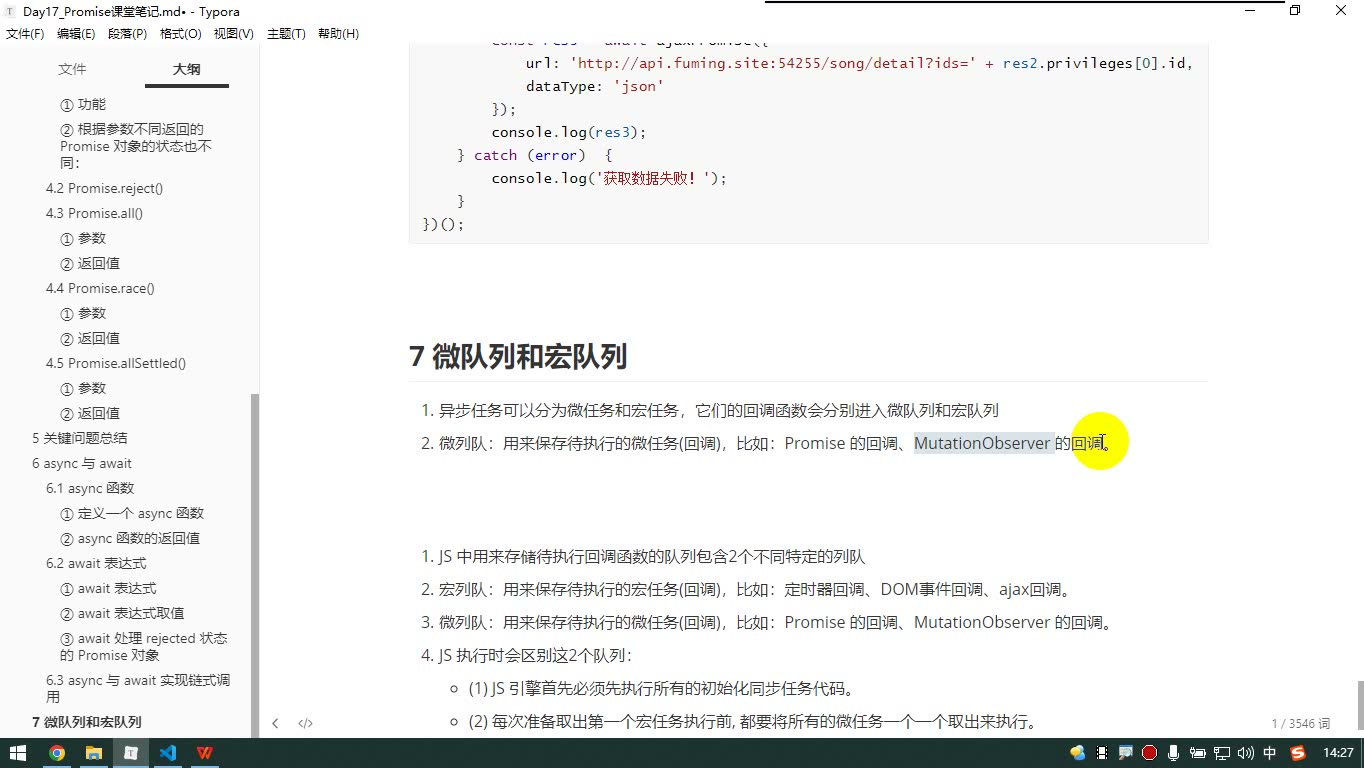The image size is (1364, 768).
Task: Go to outline section 6 async 与 await
Action: tap(82, 463)
